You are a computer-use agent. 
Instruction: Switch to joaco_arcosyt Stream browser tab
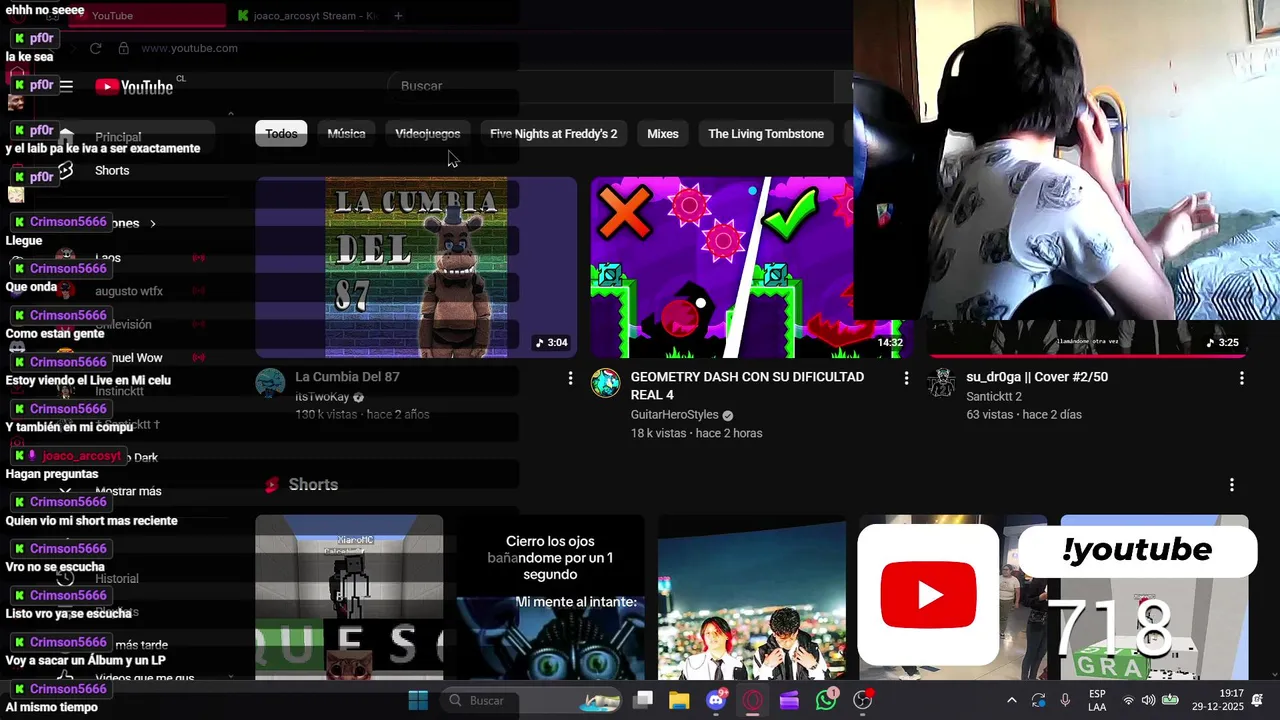(x=307, y=16)
